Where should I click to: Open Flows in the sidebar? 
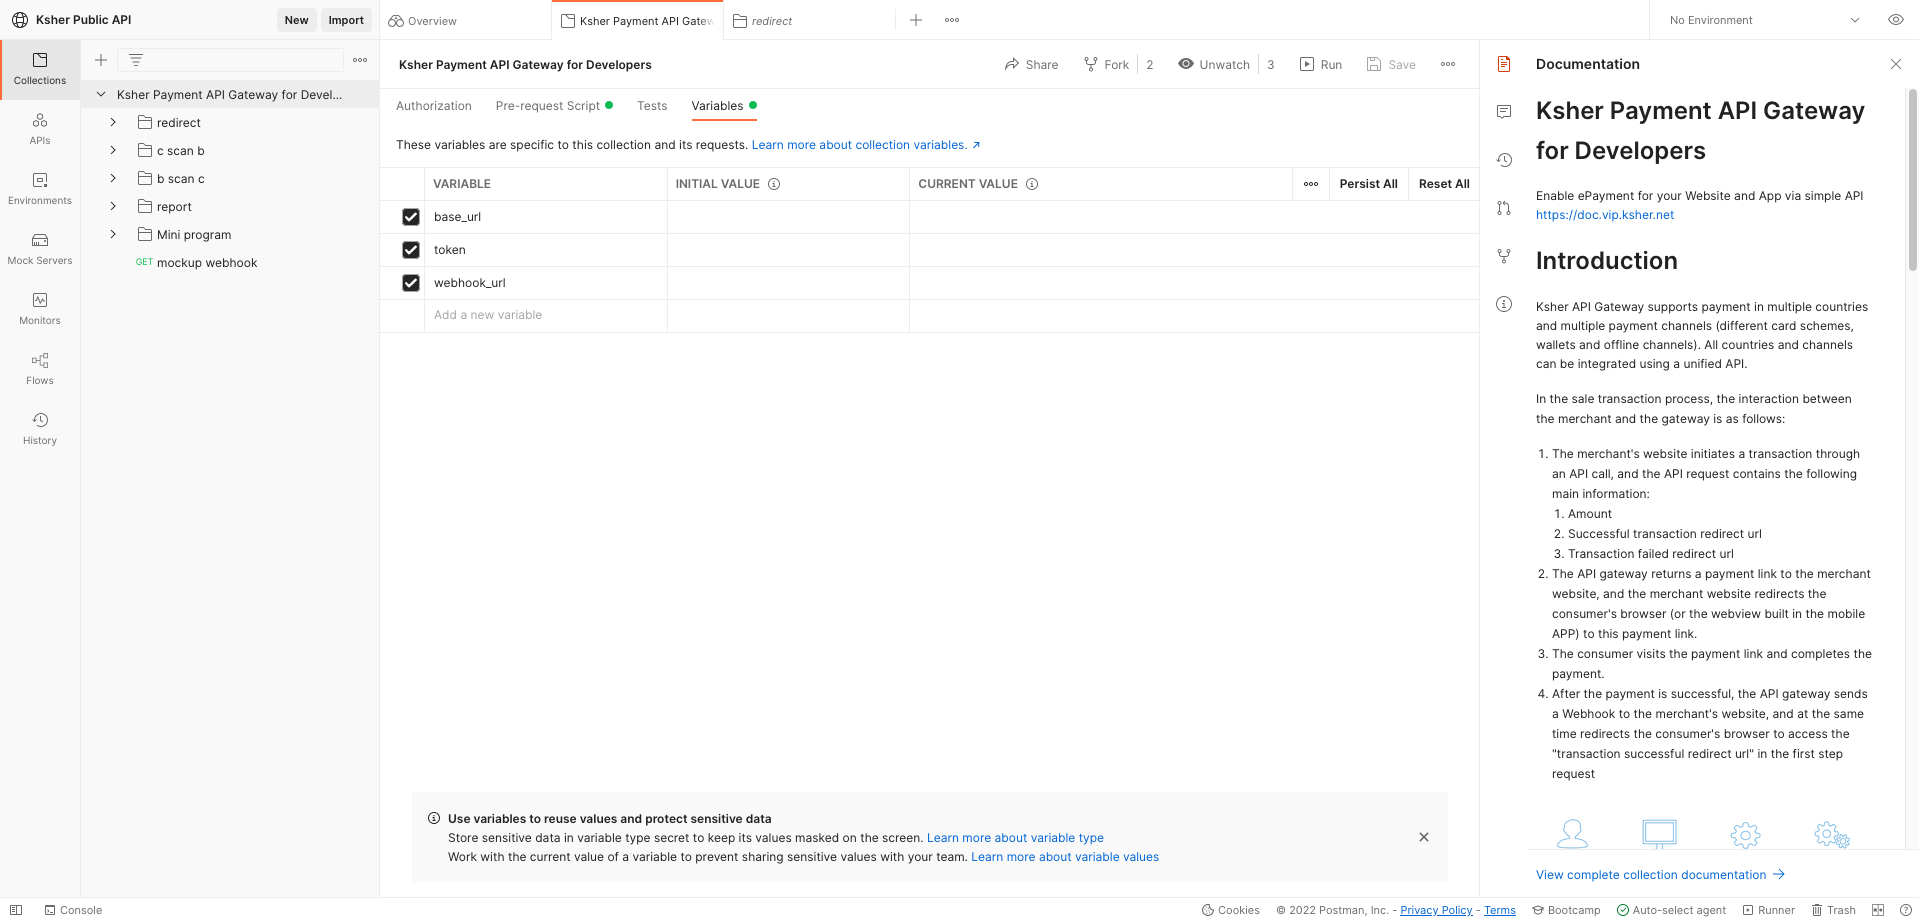coord(40,369)
